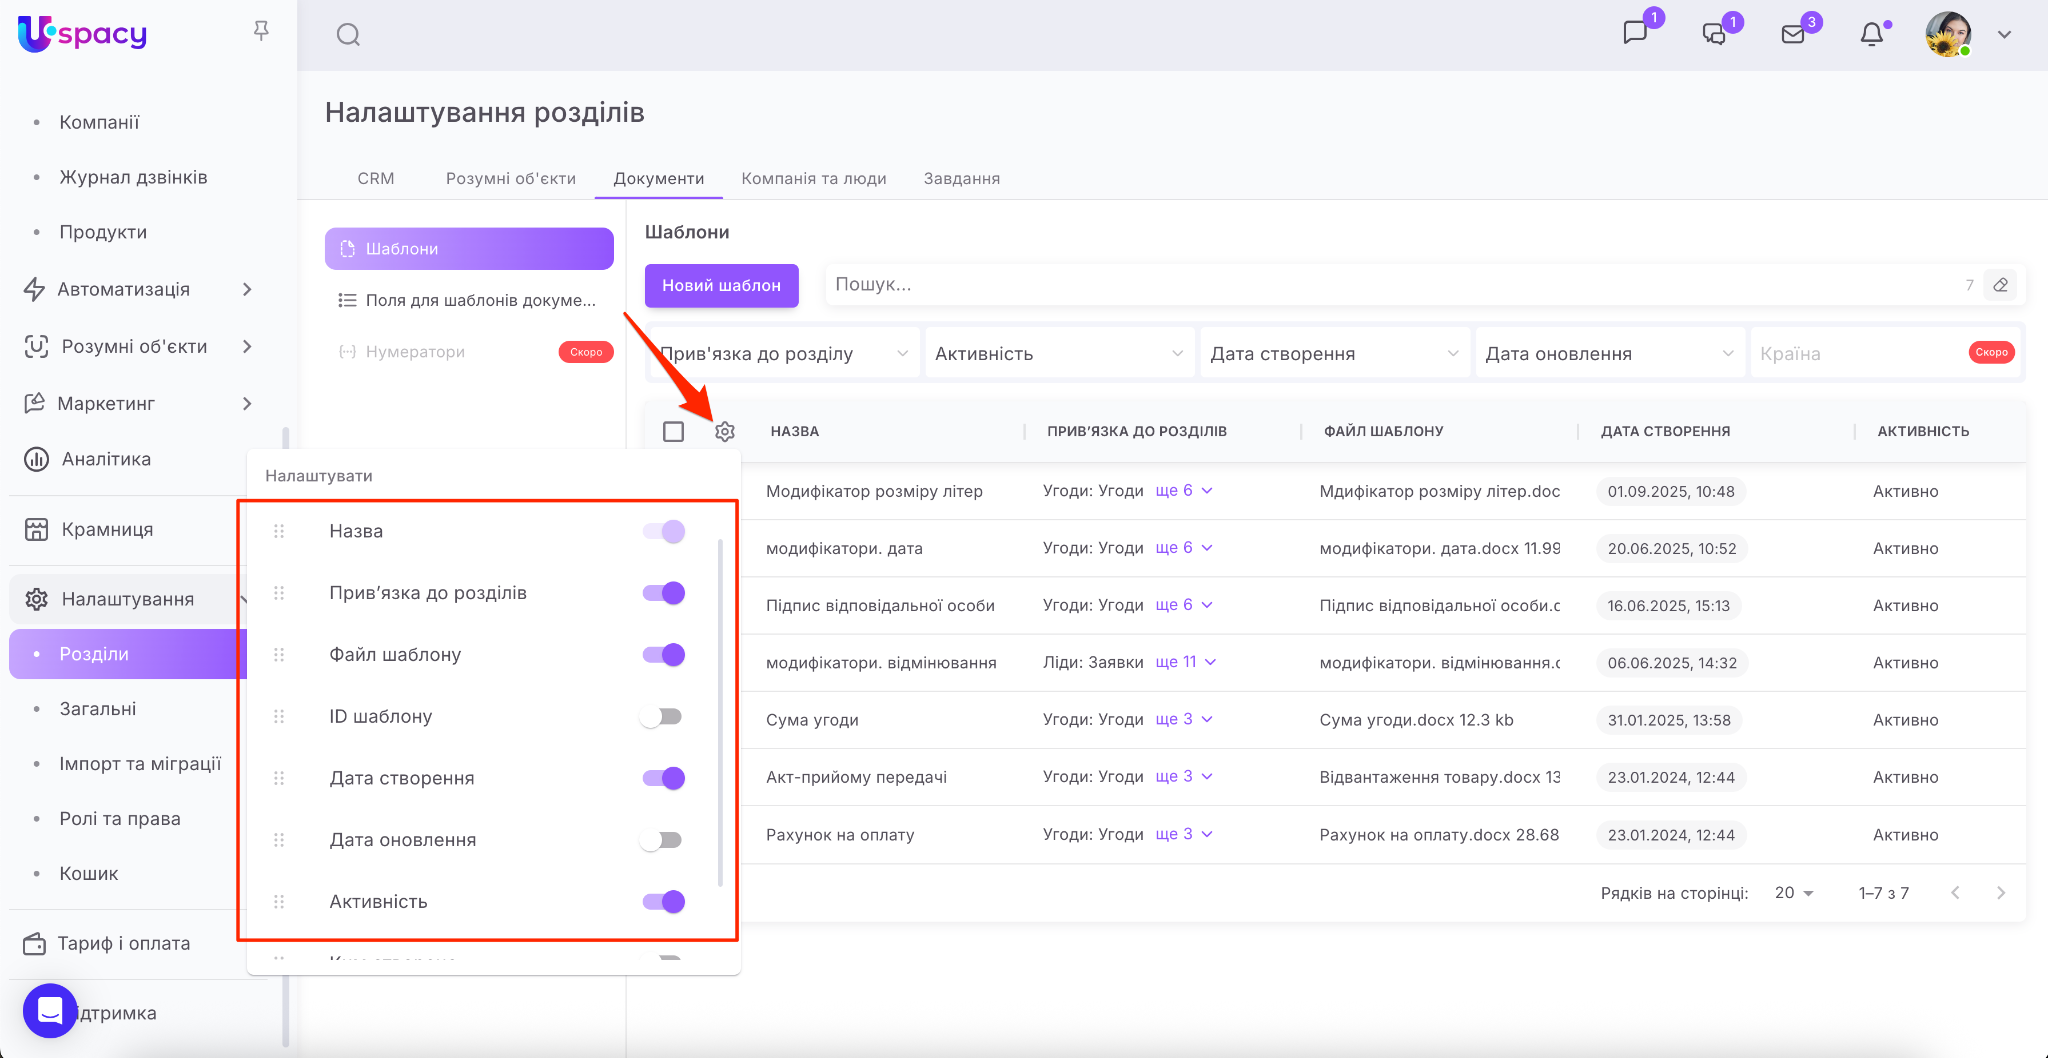Expand the Дата створення filter dropdown
Screen dimensions: 2048x1058
click(x=1333, y=354)
